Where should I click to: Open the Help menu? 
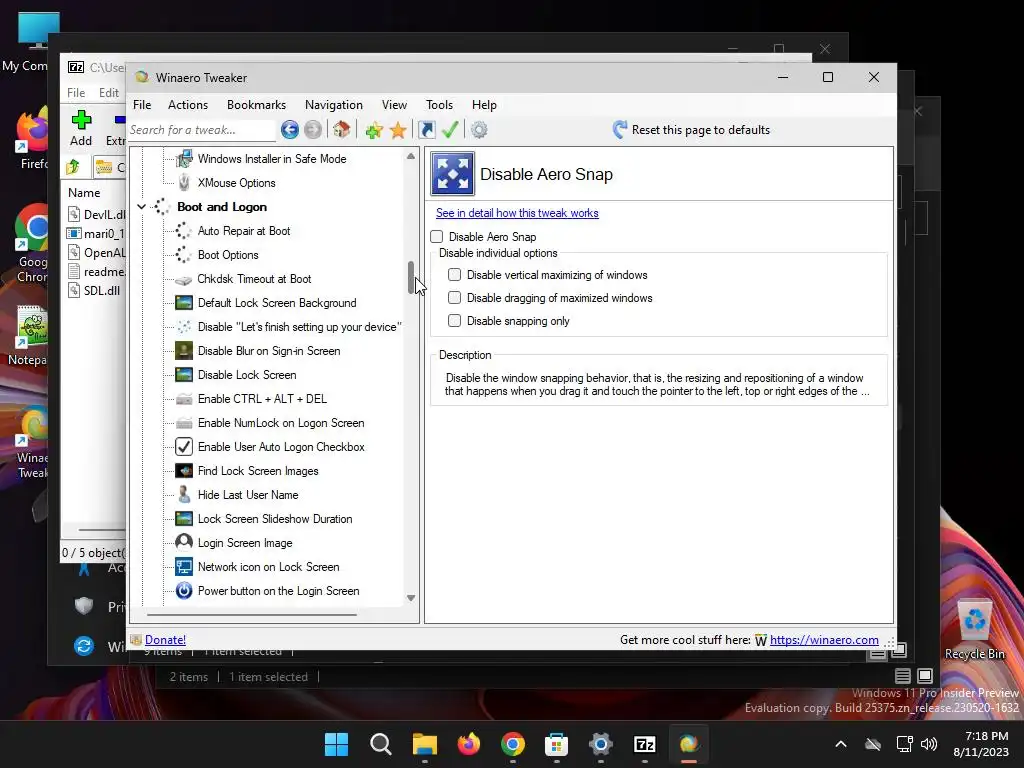click(485, 104)
